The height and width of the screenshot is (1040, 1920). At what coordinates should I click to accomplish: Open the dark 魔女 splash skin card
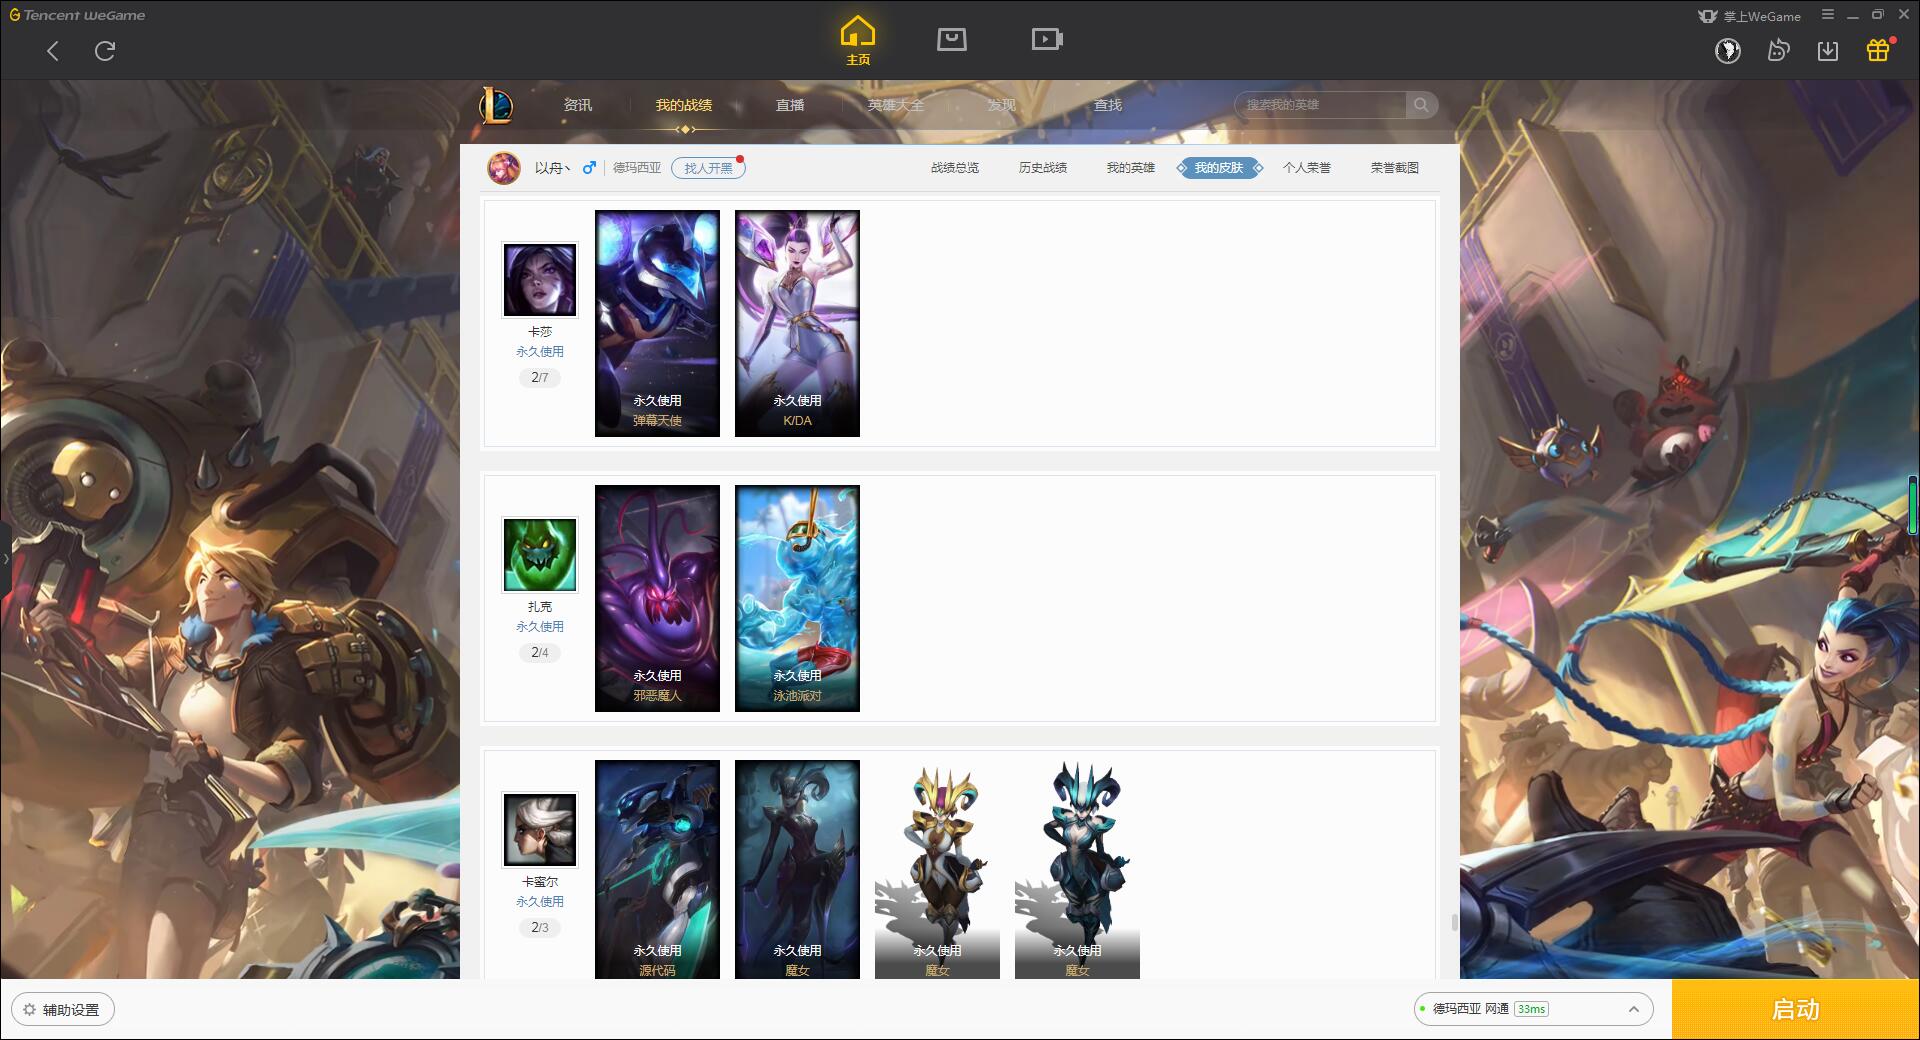pyautogui.click(x=797, y=869)
